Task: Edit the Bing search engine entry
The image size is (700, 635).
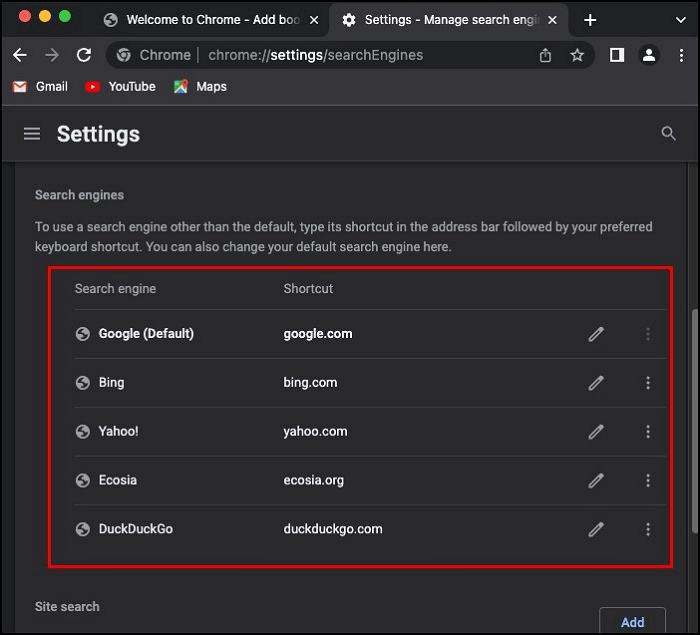Action: click(596, 383)
